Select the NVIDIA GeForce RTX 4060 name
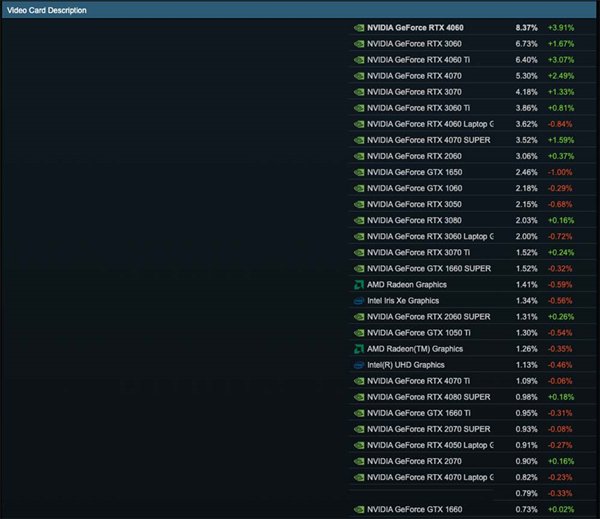The height and width of the screenshot is (519, 600). click(415, 28)
